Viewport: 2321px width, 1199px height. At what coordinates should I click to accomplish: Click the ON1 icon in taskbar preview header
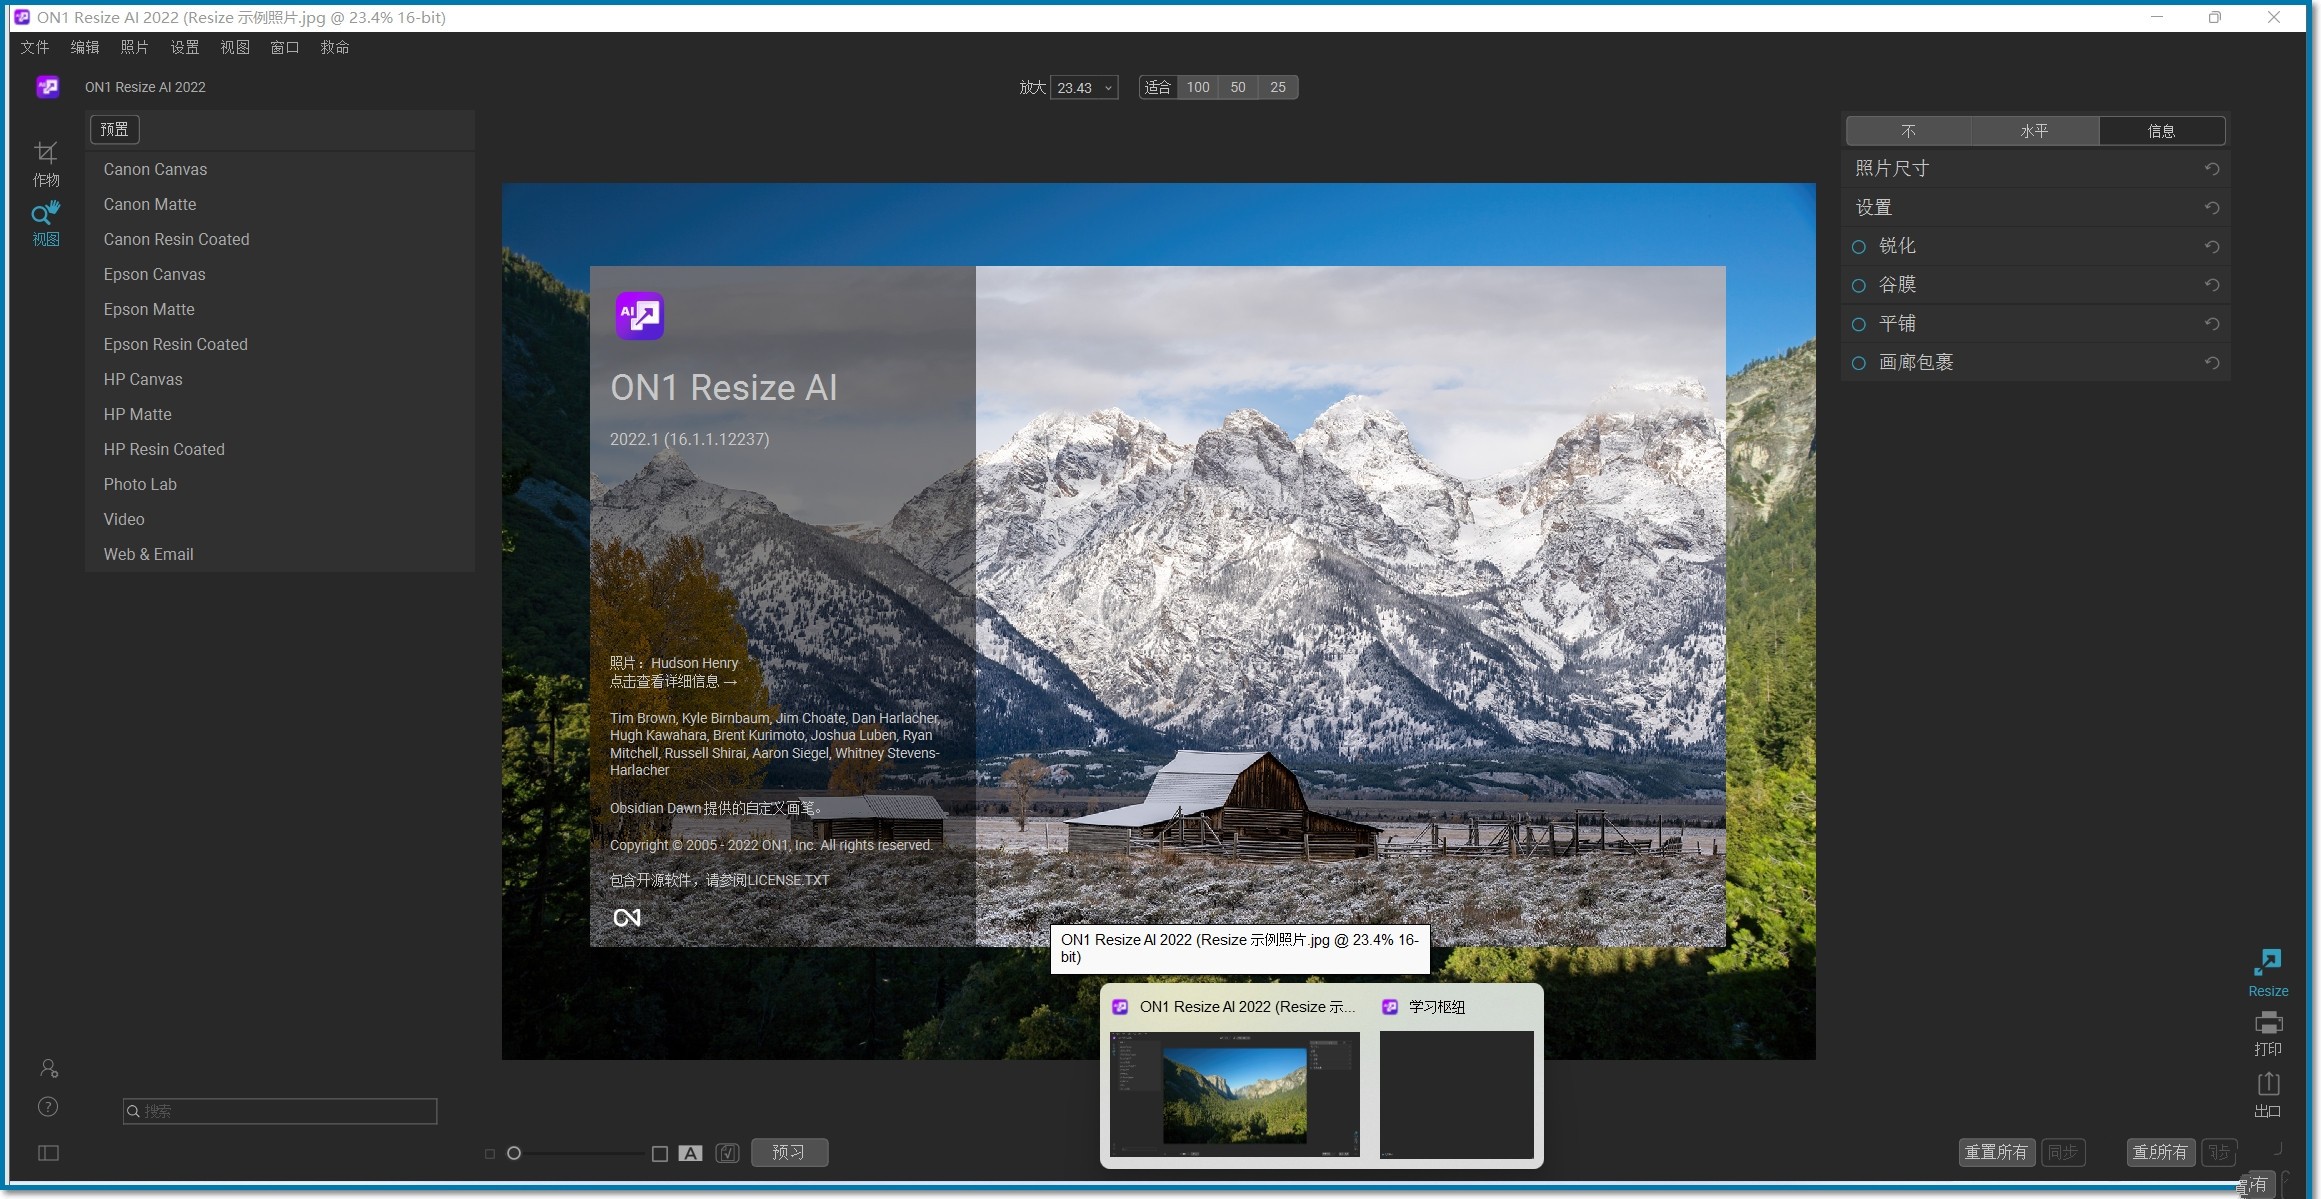(1120, 1007)
